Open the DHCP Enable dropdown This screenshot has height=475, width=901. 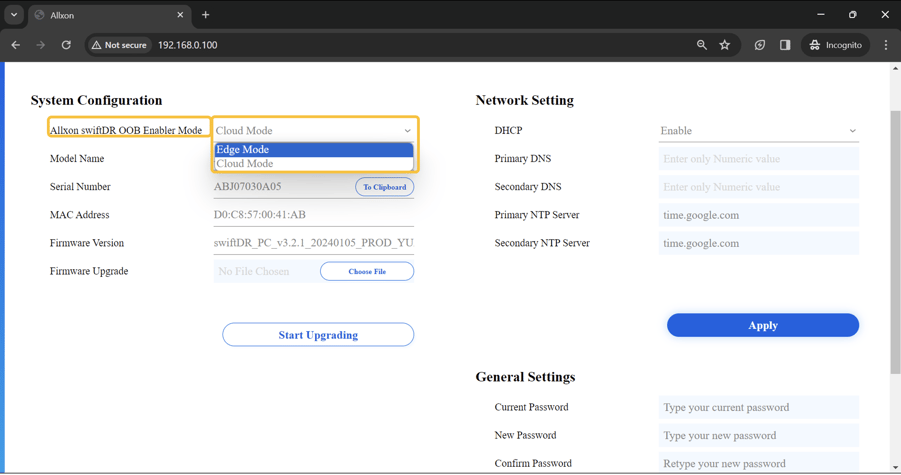click(758, 131)
